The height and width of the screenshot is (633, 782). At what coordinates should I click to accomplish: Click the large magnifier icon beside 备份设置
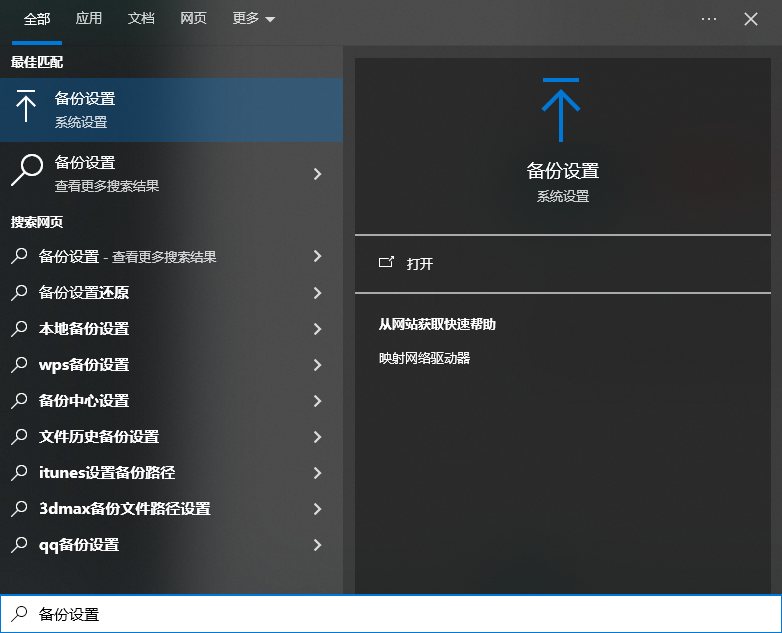(x=27, y=170)
